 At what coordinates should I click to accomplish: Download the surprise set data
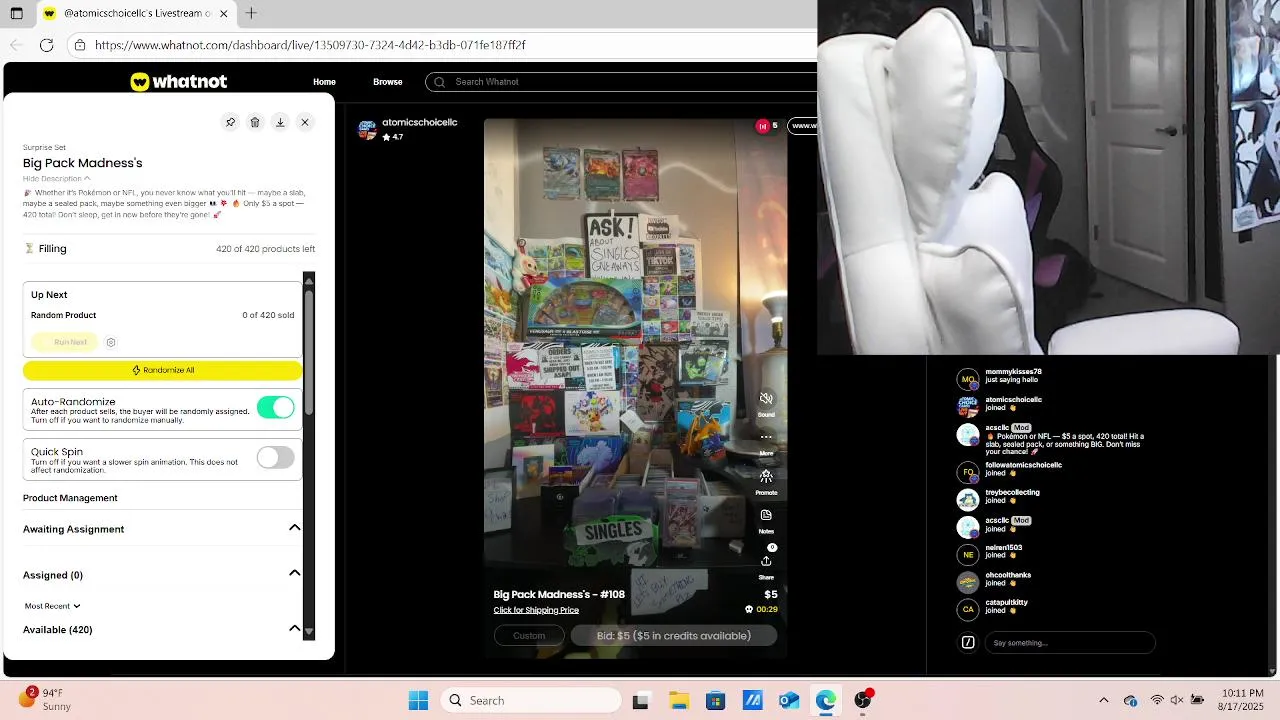click(280, 122)
